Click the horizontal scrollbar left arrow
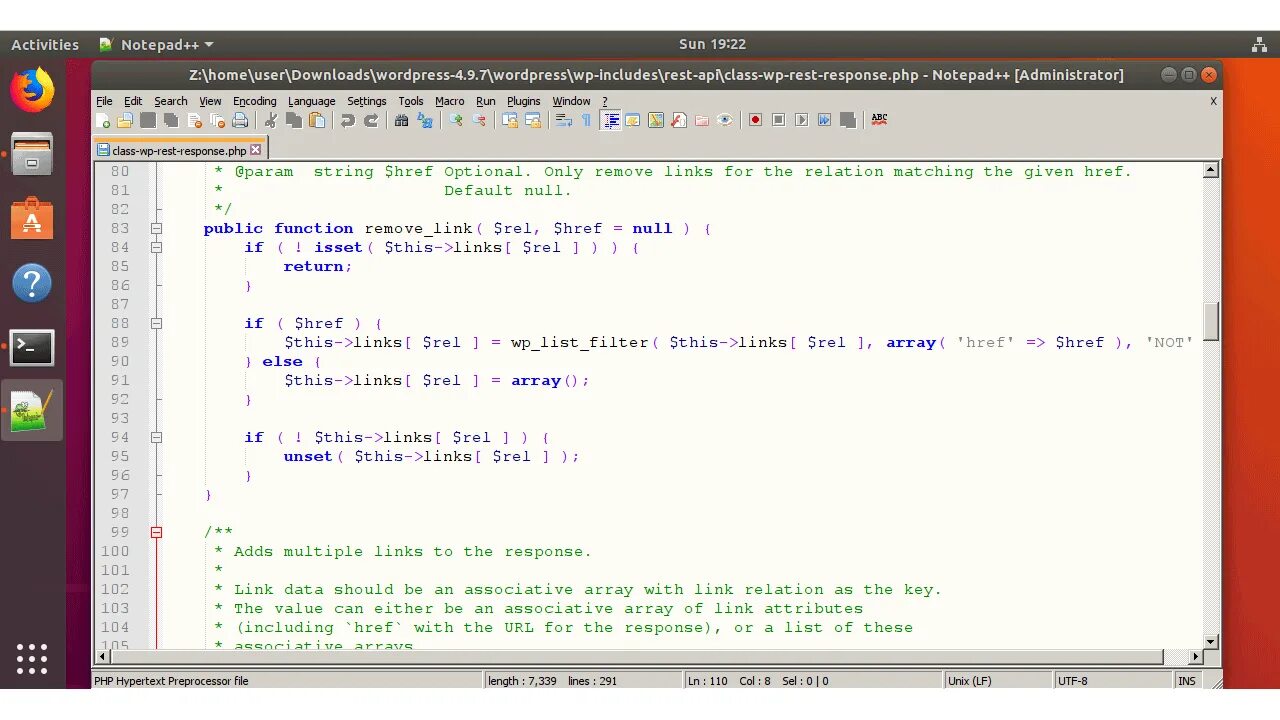1280x720 pixels. [101, 657]
